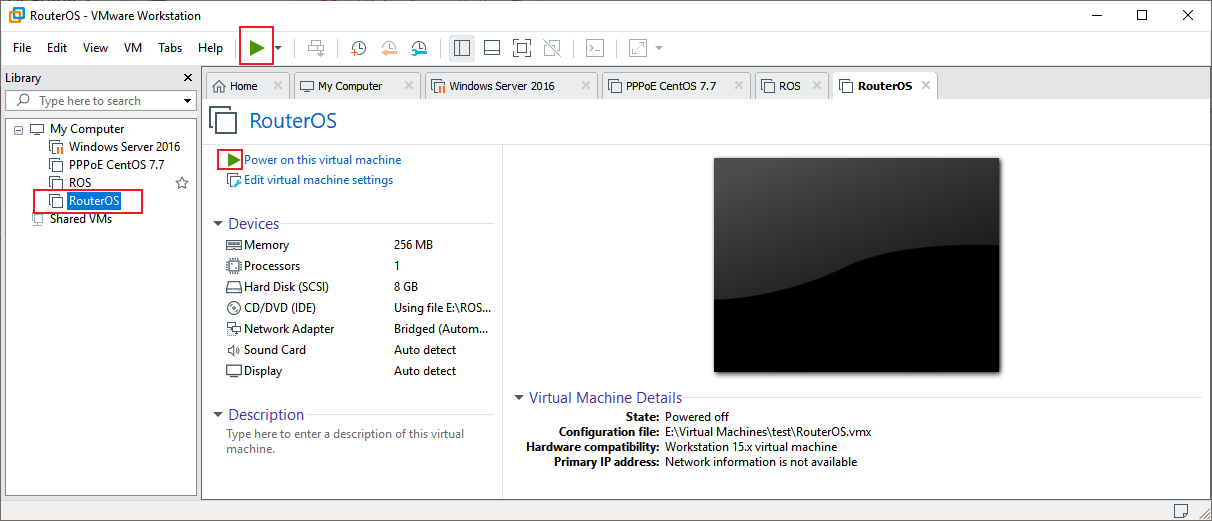1212x521 pixels.
Task: Select Windows Server 2016 in the library
Action: [124, 147]
